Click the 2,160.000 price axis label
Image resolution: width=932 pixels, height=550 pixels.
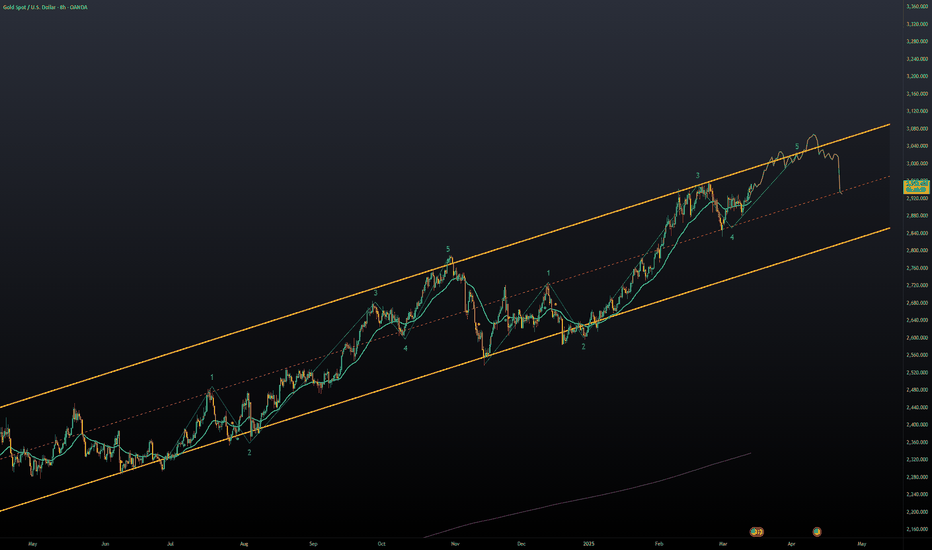point(917,529)
